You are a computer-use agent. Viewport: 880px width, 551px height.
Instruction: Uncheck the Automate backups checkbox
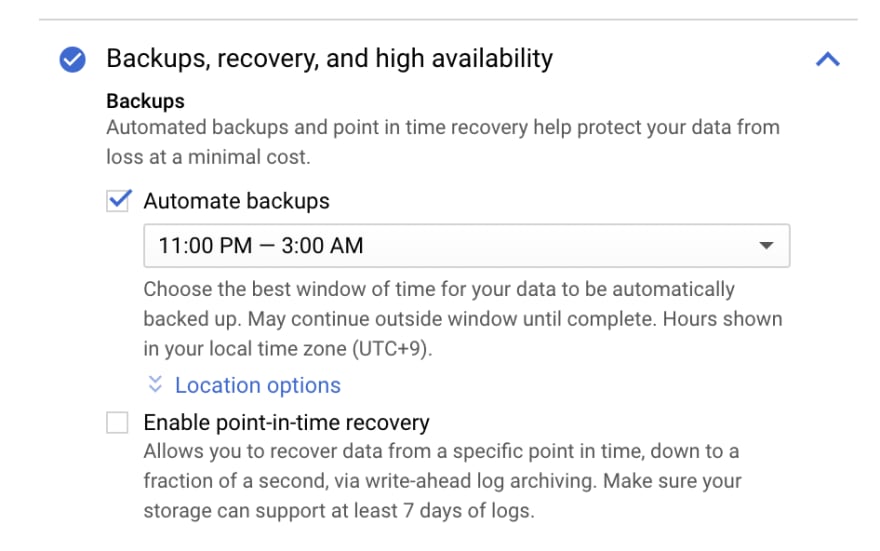[118, 200]
